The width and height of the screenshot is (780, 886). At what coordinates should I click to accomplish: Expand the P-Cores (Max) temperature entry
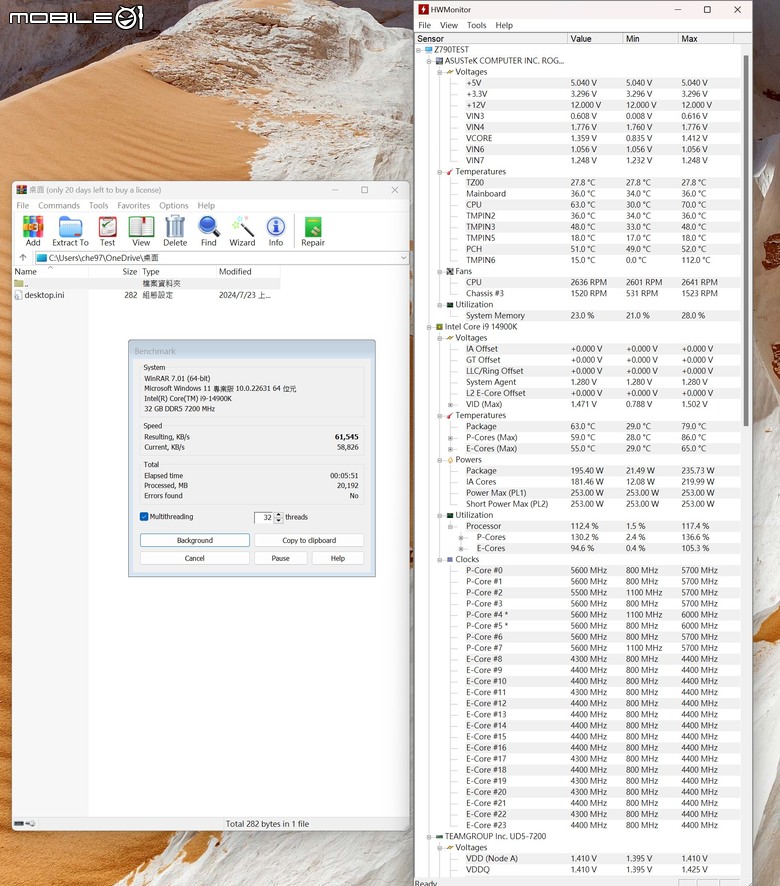click(450, 438)
